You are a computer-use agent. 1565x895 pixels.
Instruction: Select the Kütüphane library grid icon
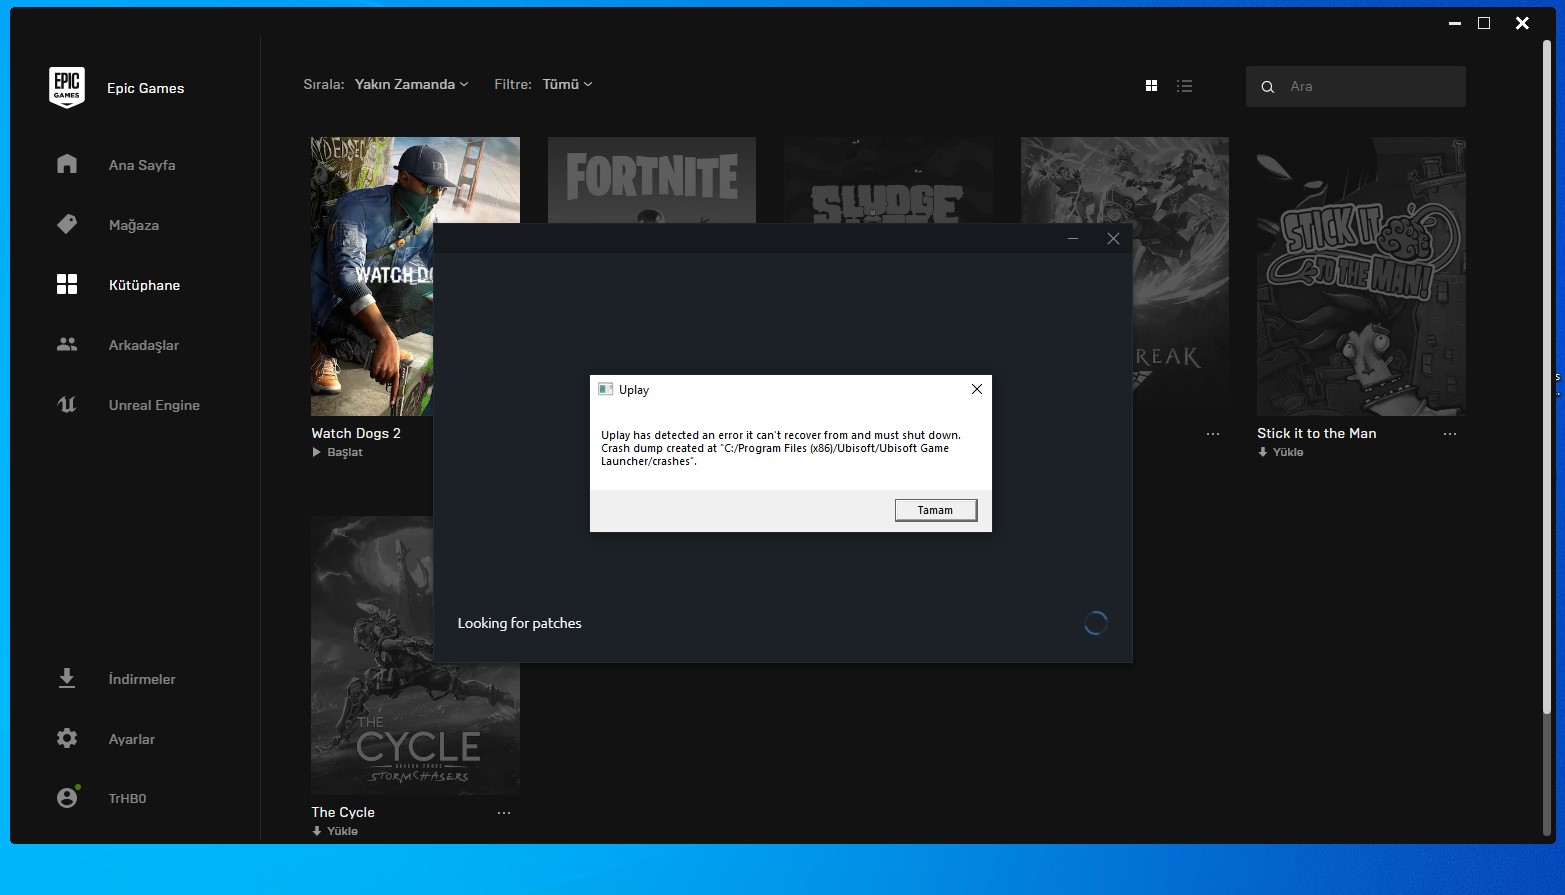(67, 284)
